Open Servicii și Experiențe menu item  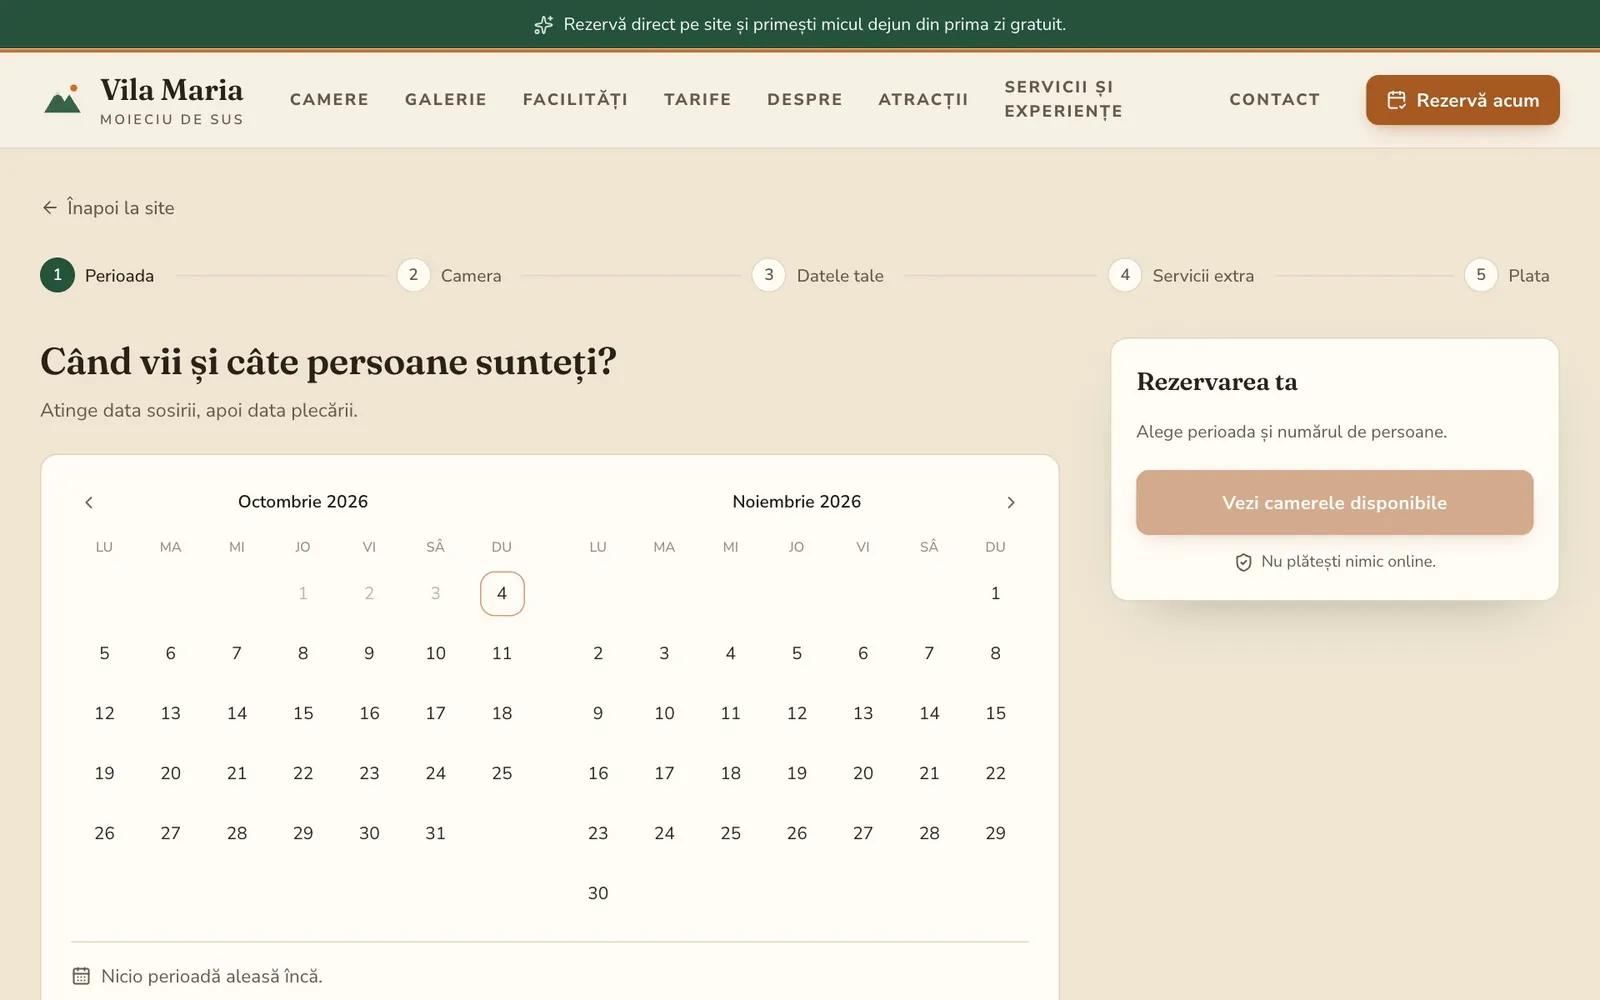(x=1063, y=99)
